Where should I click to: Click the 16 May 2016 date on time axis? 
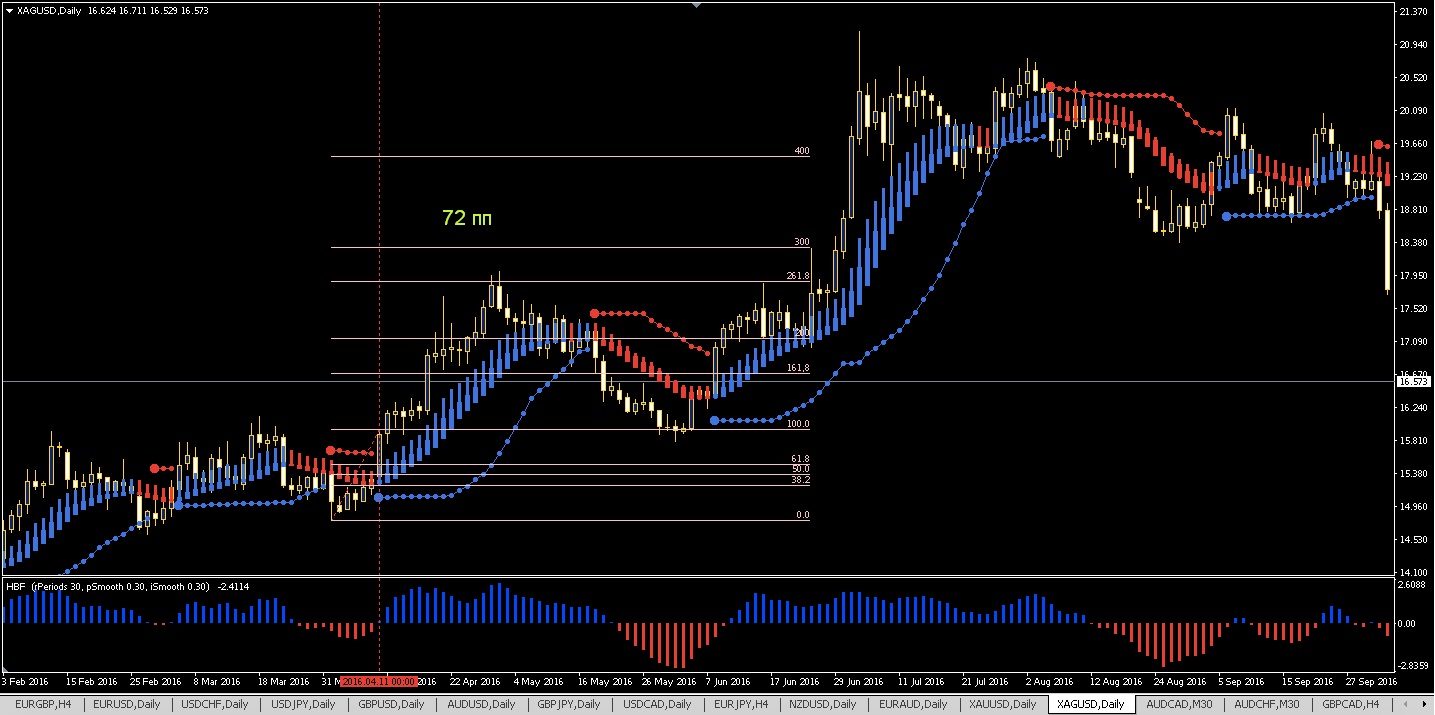pos(606,681)
